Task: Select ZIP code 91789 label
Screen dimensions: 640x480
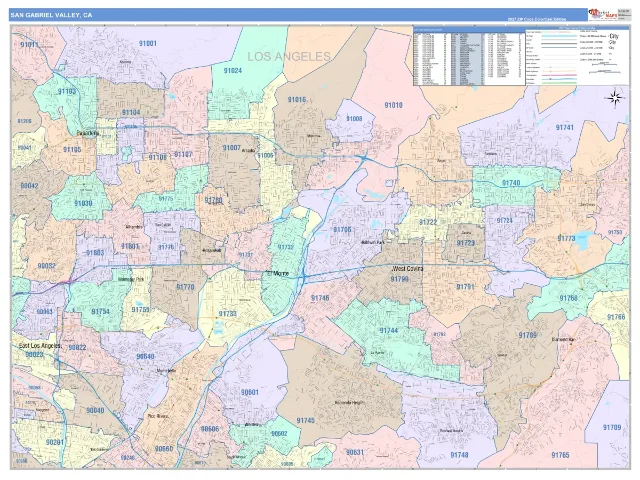Action: (527, 335)
